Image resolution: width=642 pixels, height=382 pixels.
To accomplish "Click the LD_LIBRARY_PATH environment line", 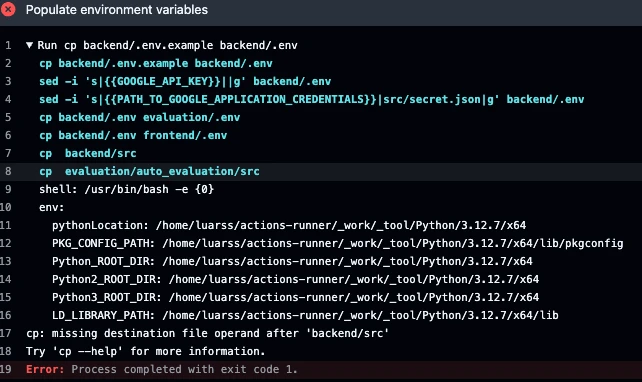I will coord(305,315).
